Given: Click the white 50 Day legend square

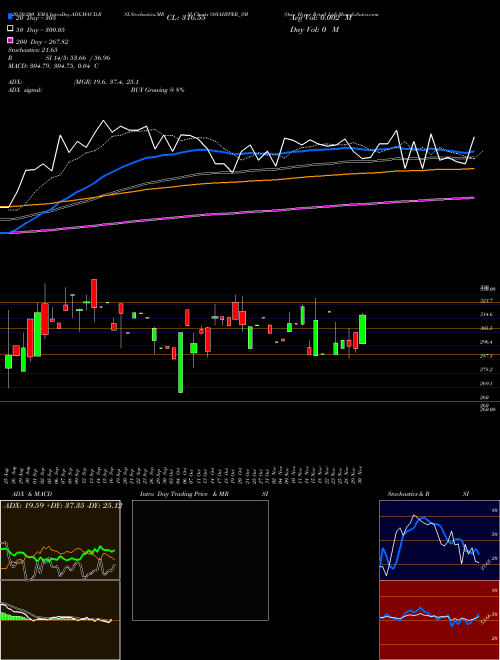Looking at the screenshot, I should (10, 29).
